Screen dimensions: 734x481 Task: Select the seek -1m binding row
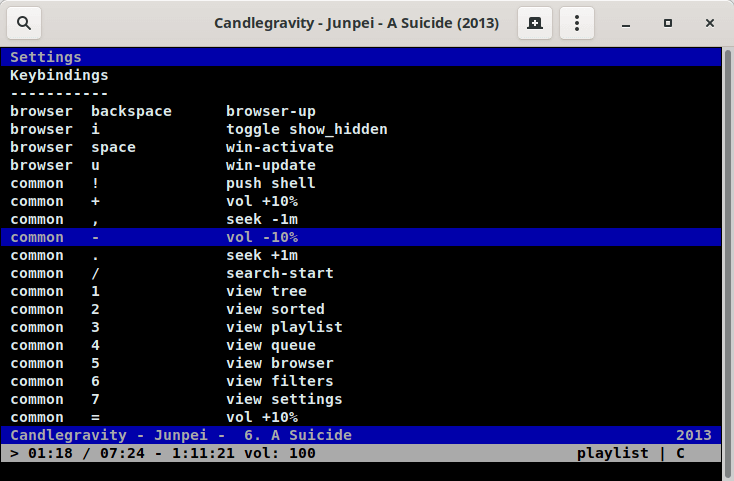[361, 219]
